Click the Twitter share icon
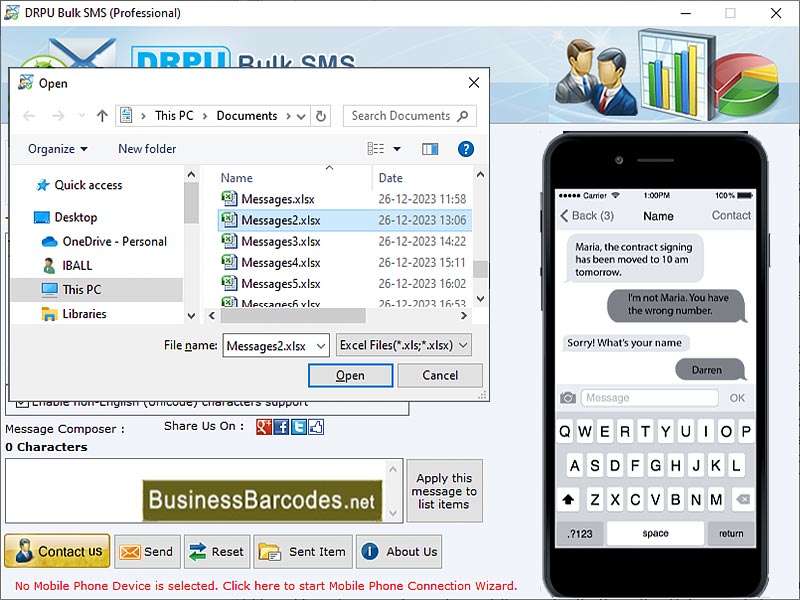800x600 pixels. point(298,427)
